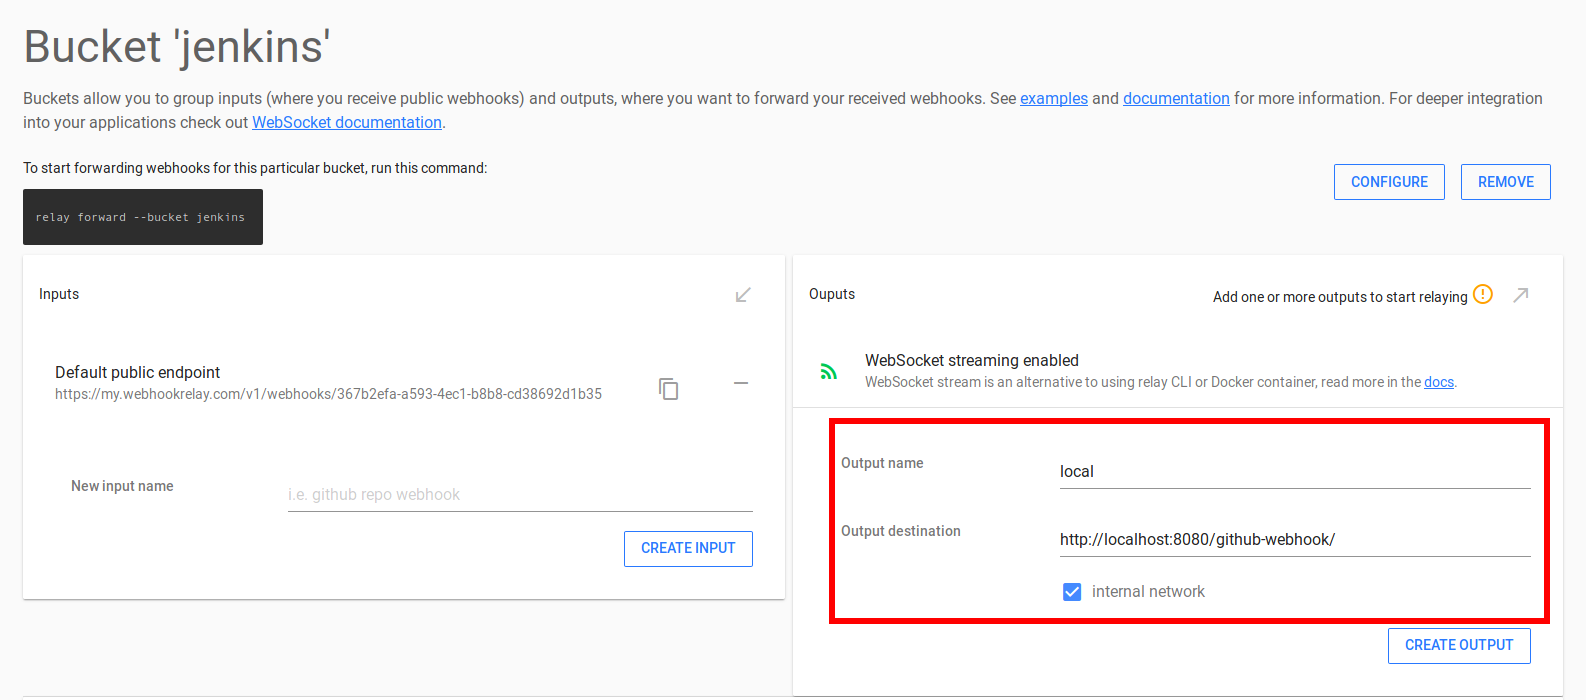Image resolution: width=1586 pixels, height=700 pixels.
Task: Uncheck the internal network checkbox
Action: (x=1072, y=592)
